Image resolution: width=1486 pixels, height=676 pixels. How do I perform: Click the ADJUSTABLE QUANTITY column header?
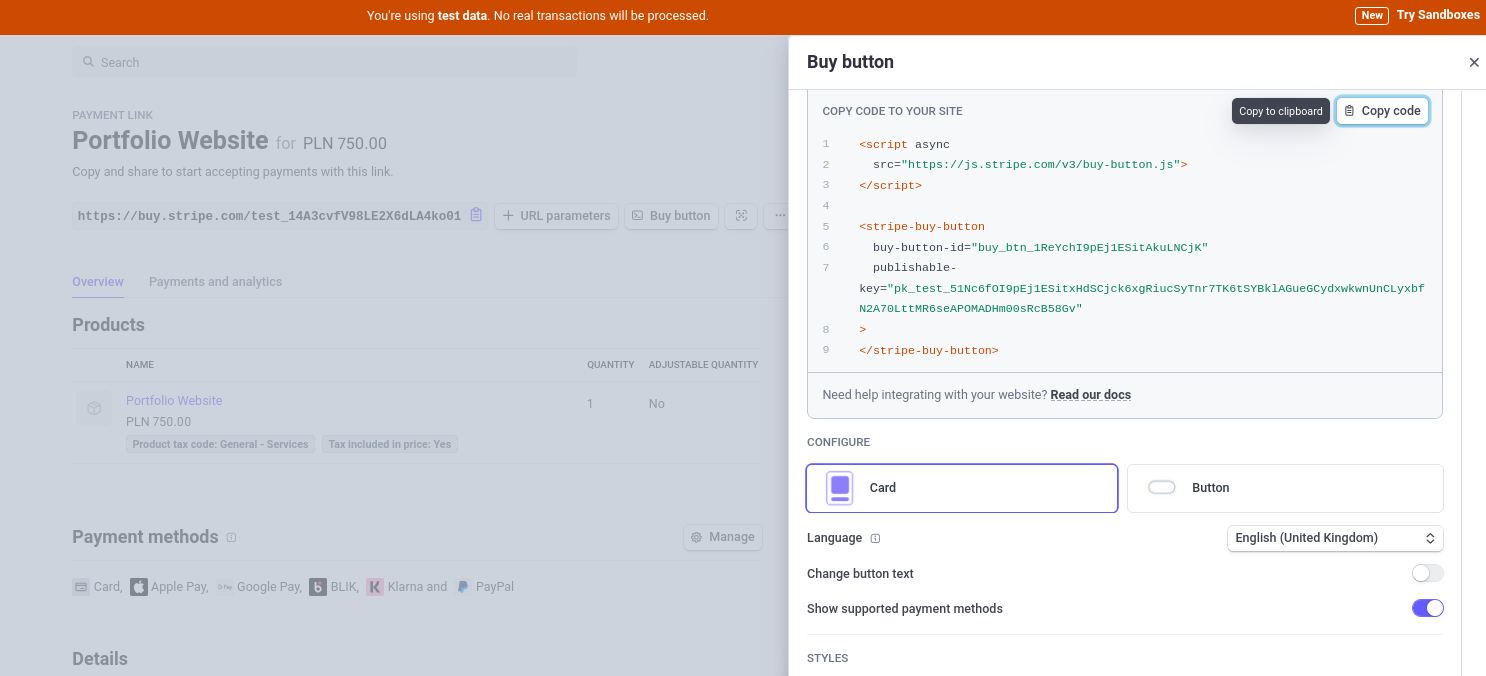tap(703, 365)
